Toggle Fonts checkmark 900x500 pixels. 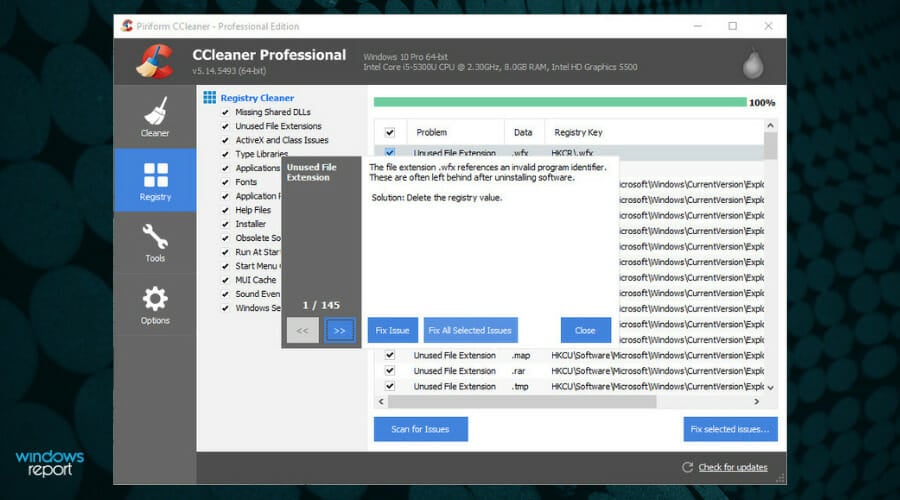[225, 182]
